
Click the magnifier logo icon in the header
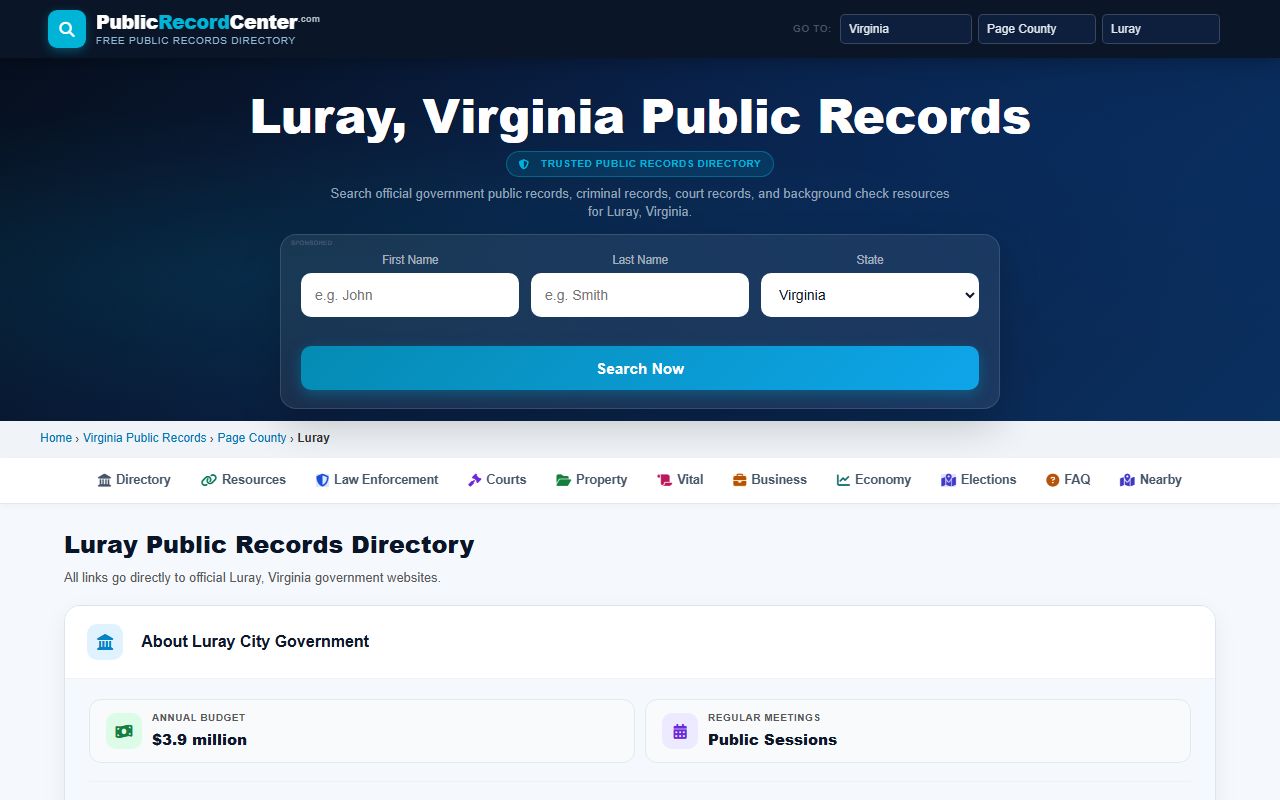67,29
